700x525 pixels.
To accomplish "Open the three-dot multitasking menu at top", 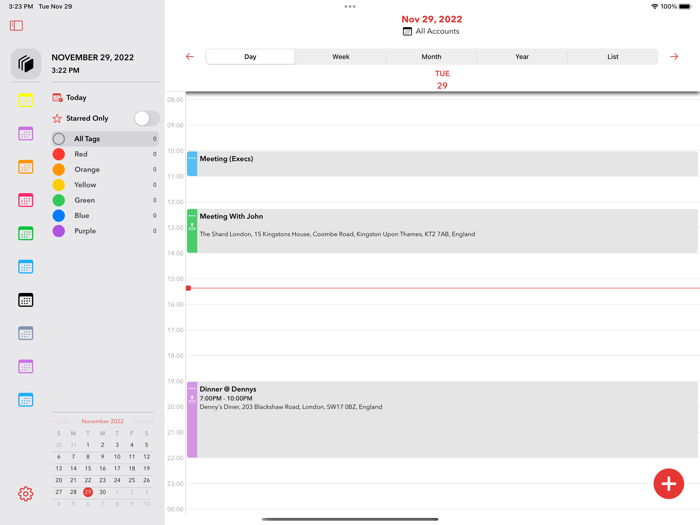I will point(350,6).
